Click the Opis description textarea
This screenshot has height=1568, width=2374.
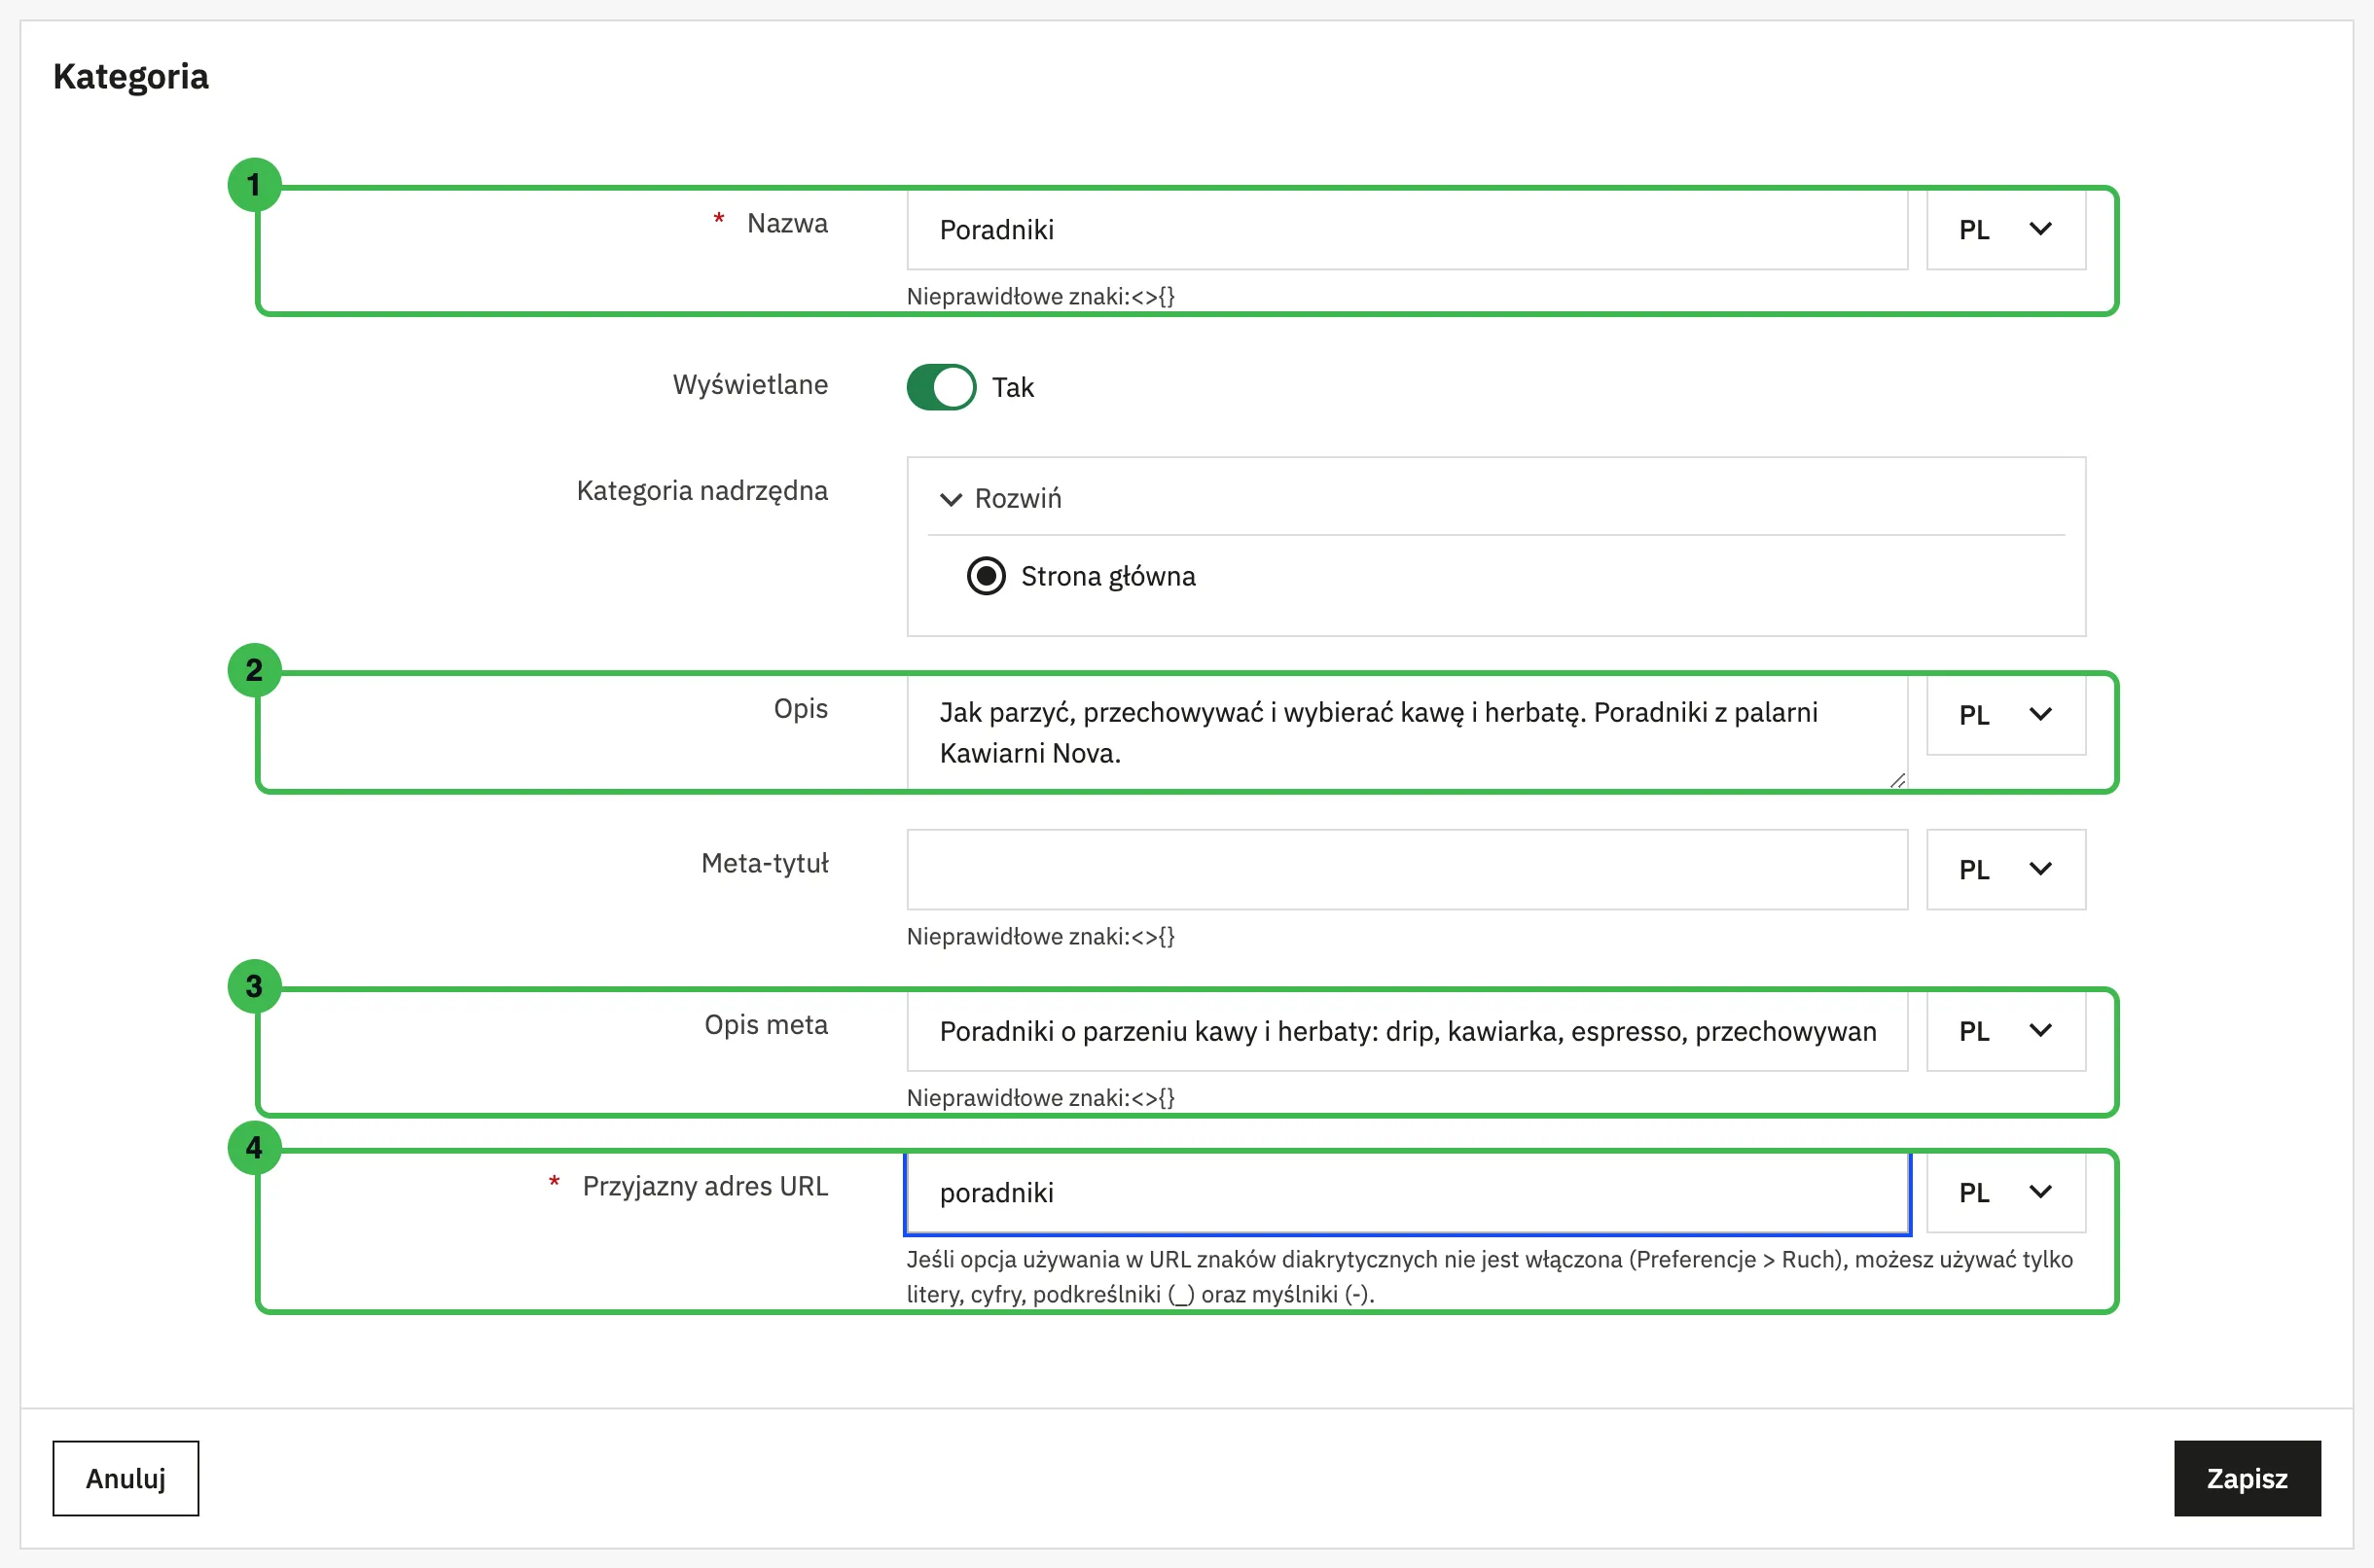click(x=1407, y=732)
